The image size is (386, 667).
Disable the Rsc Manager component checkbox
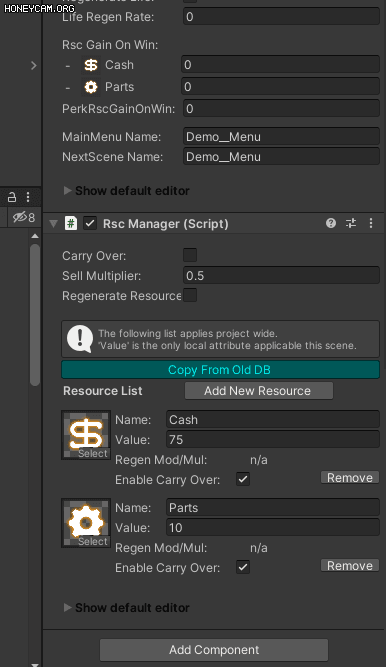(90, 223)
